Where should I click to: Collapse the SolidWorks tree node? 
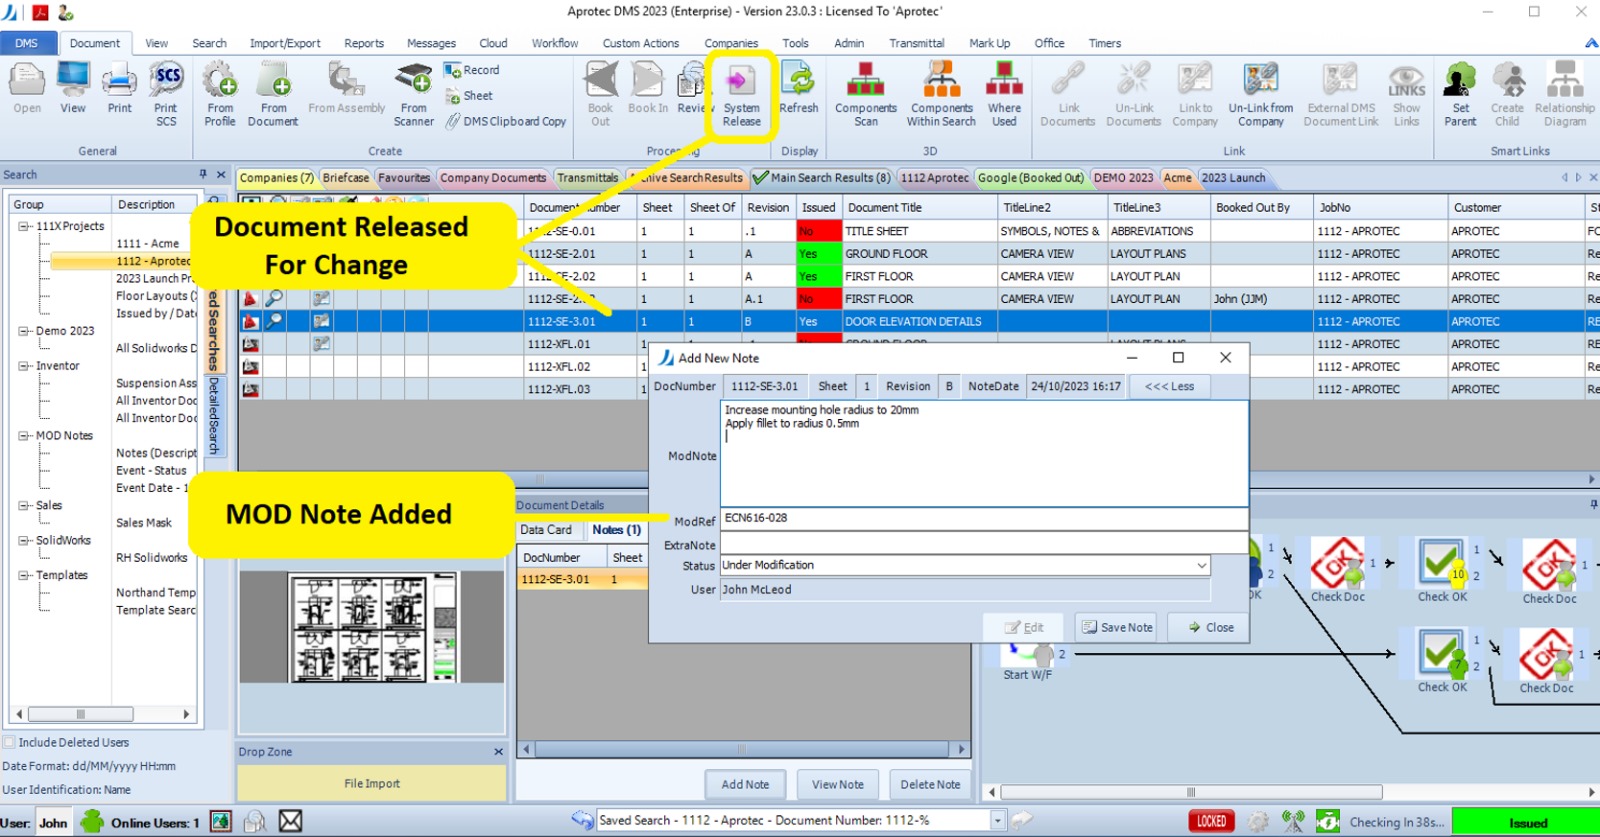pos(23,540)
